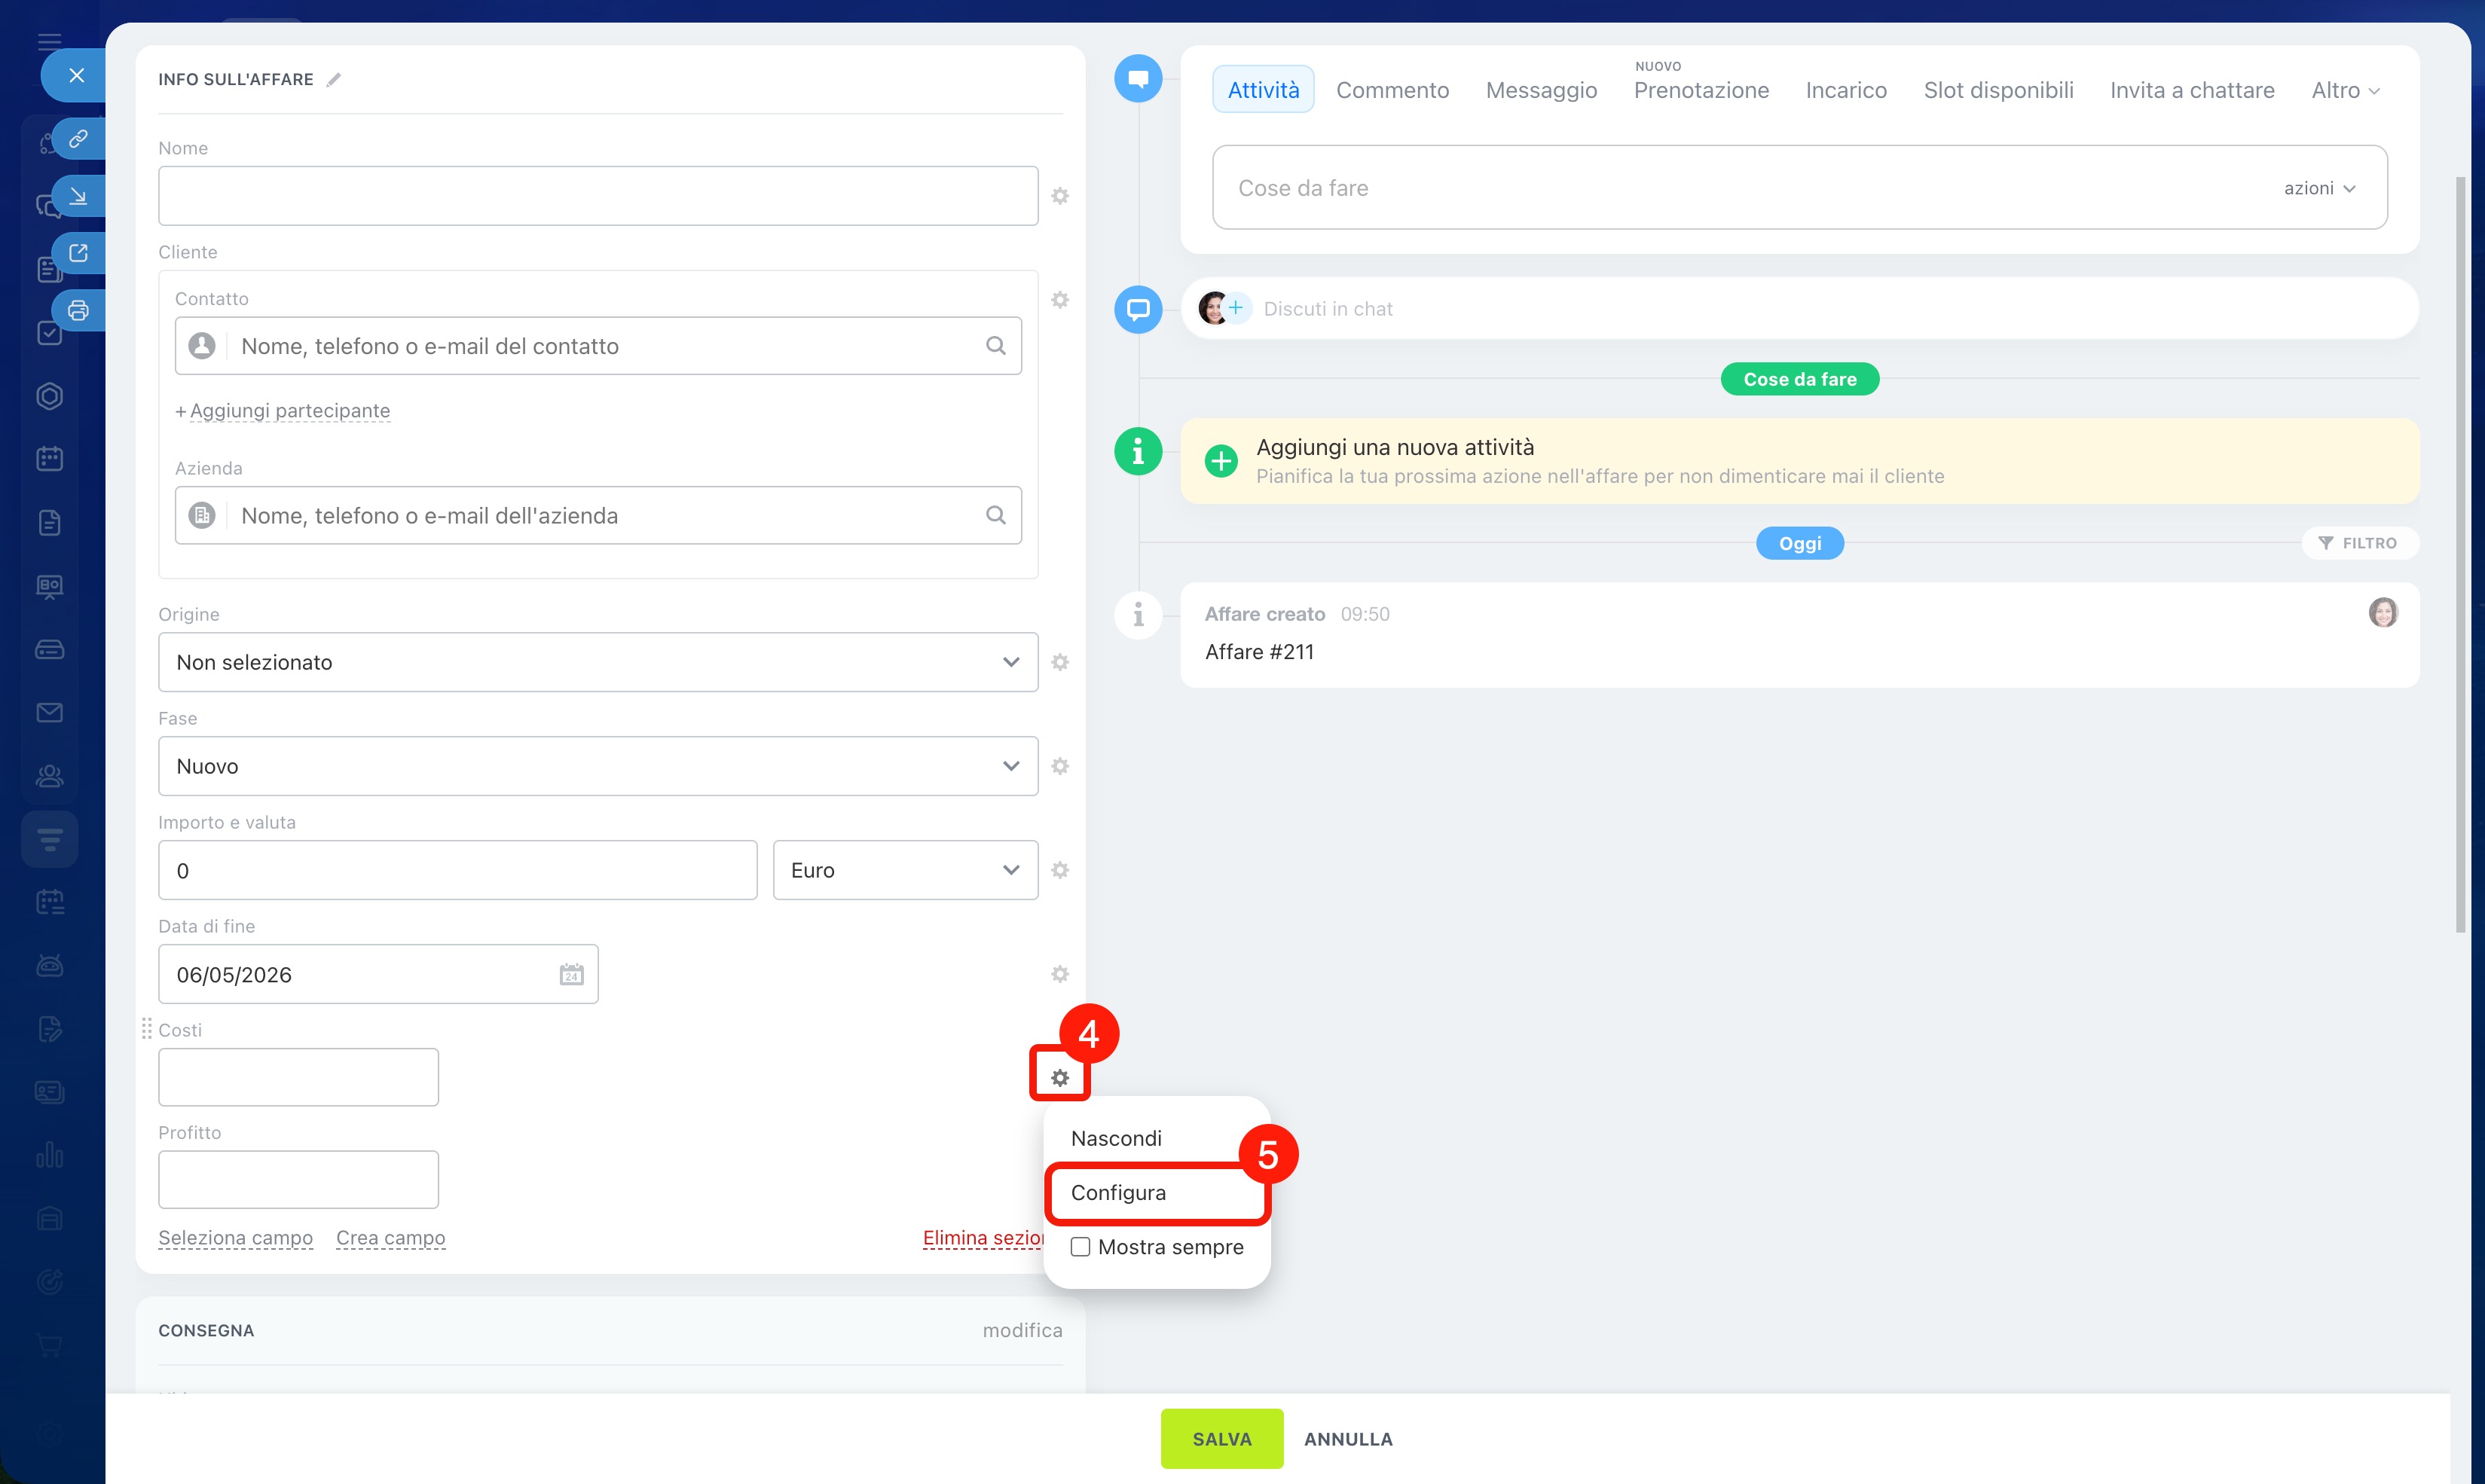Click search magnifier in Contatto field

coord(995,346)
